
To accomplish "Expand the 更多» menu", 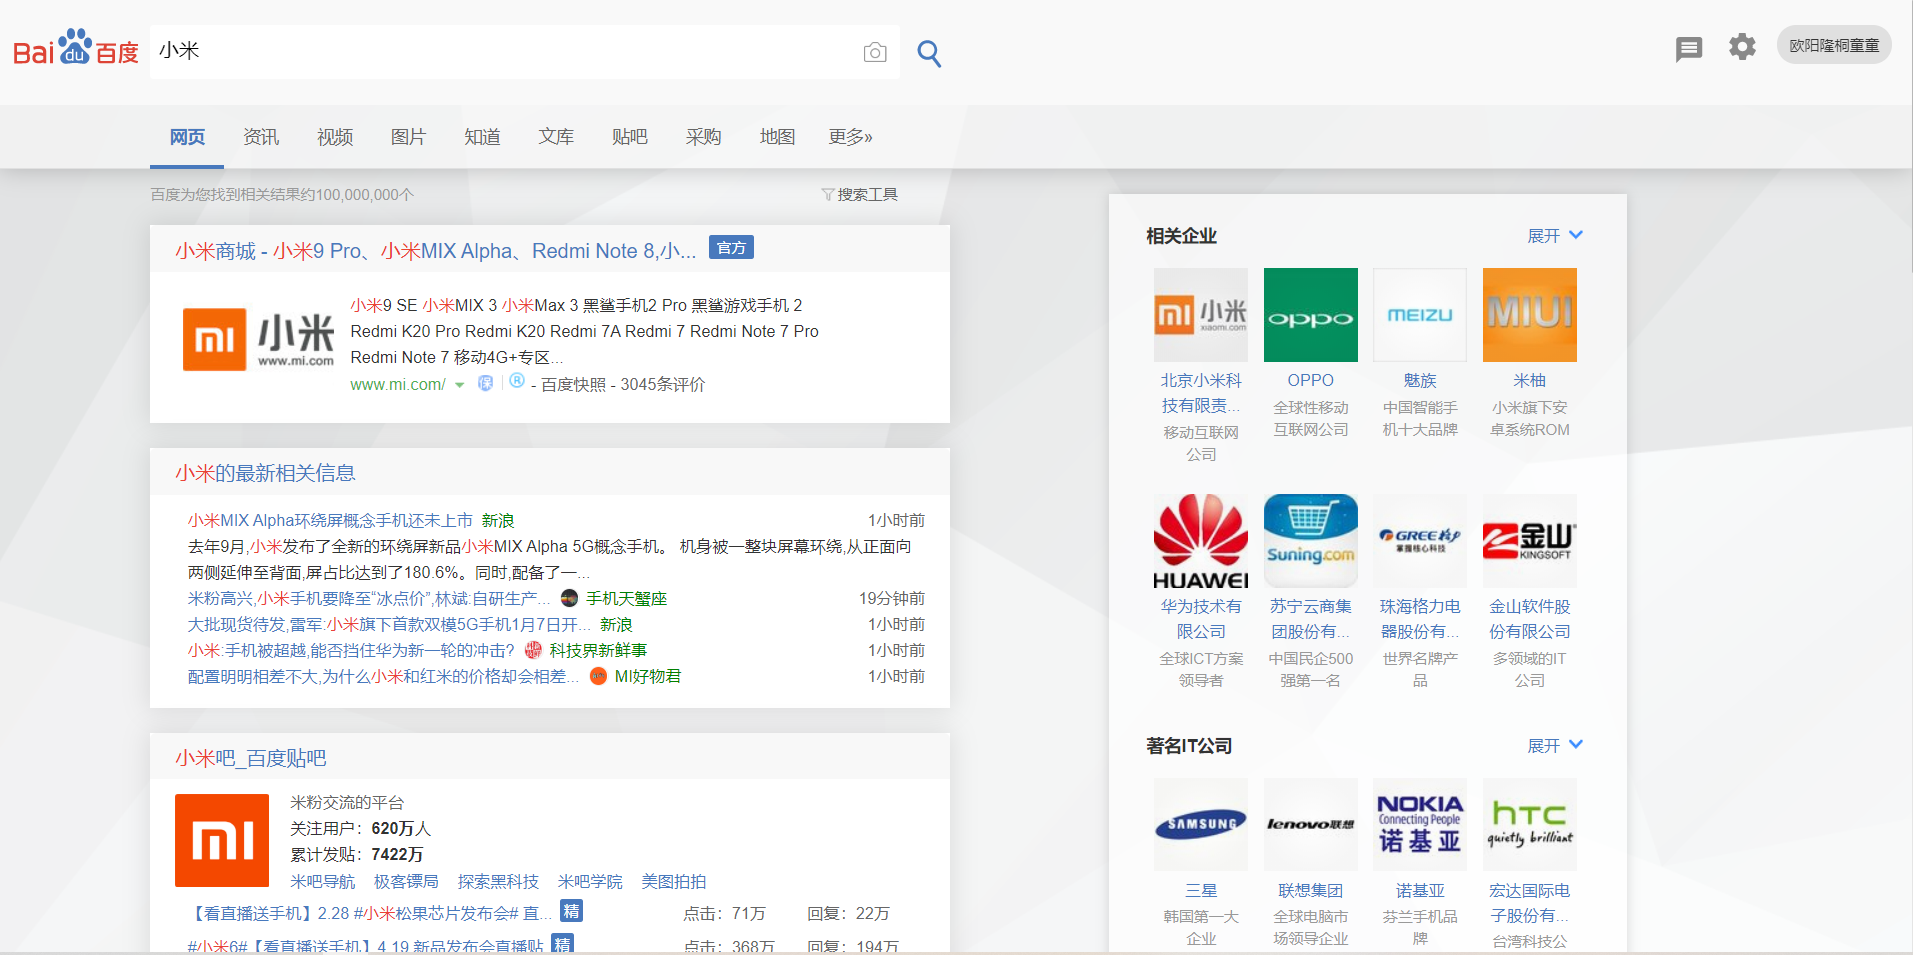I will [850, 137].
